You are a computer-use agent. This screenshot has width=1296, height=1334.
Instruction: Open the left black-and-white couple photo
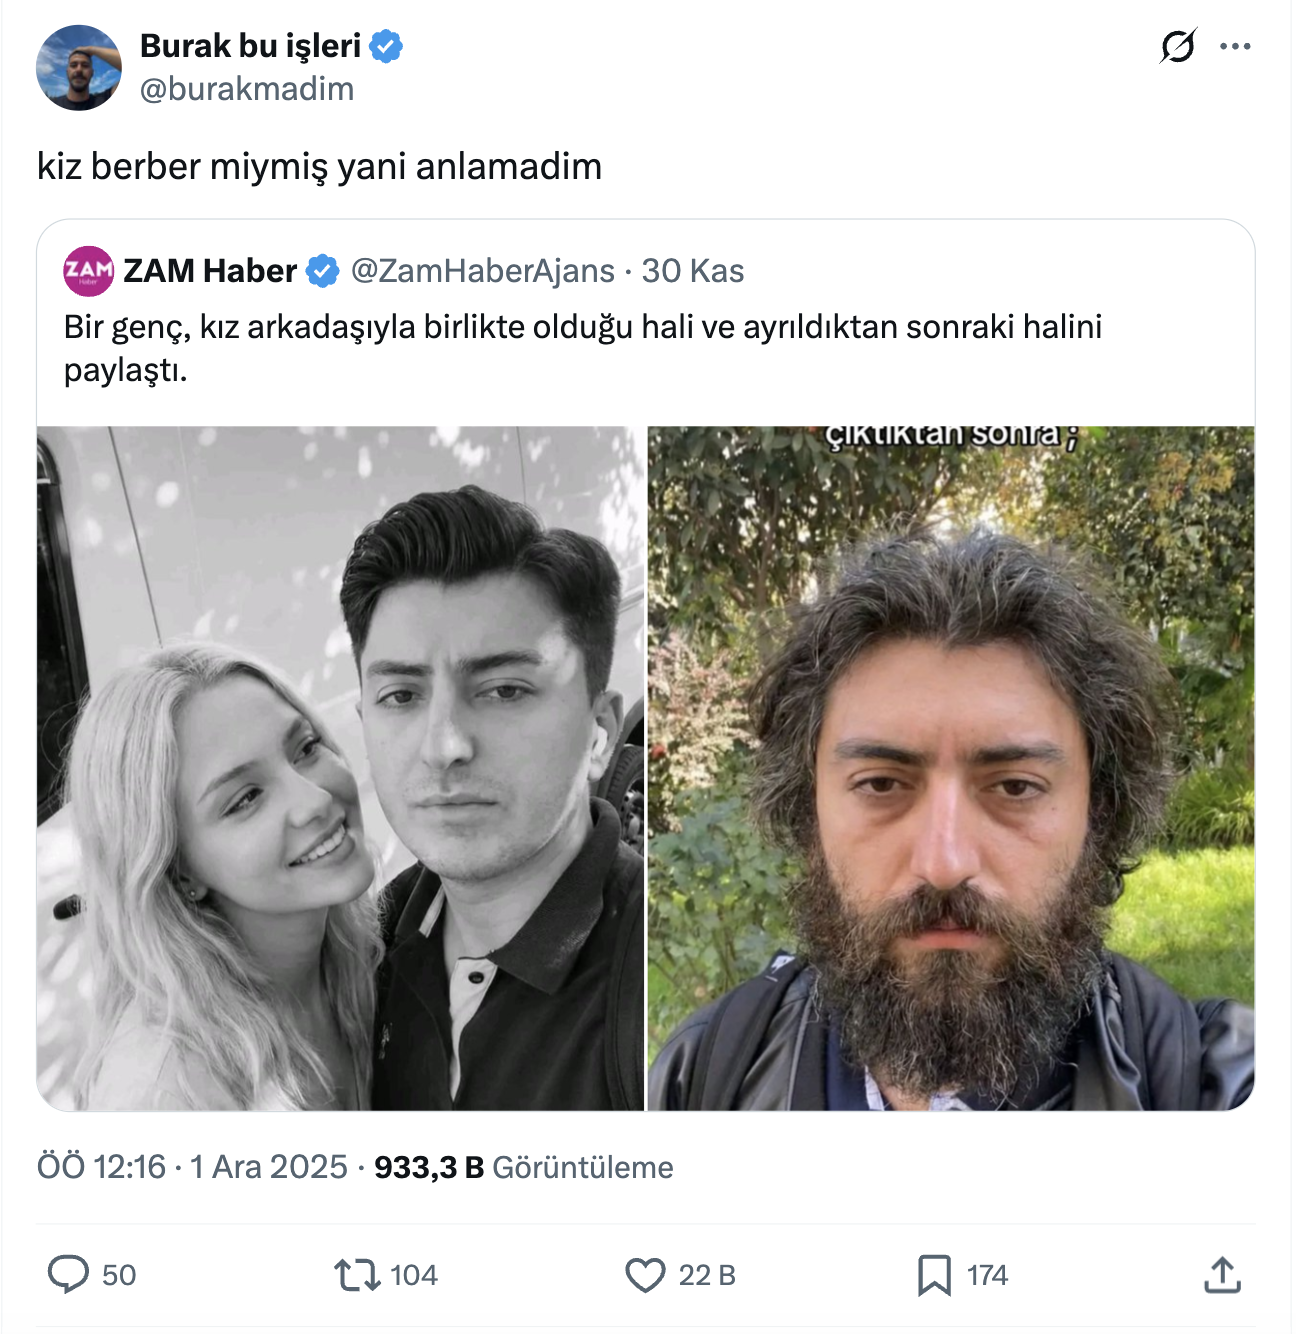341,768
